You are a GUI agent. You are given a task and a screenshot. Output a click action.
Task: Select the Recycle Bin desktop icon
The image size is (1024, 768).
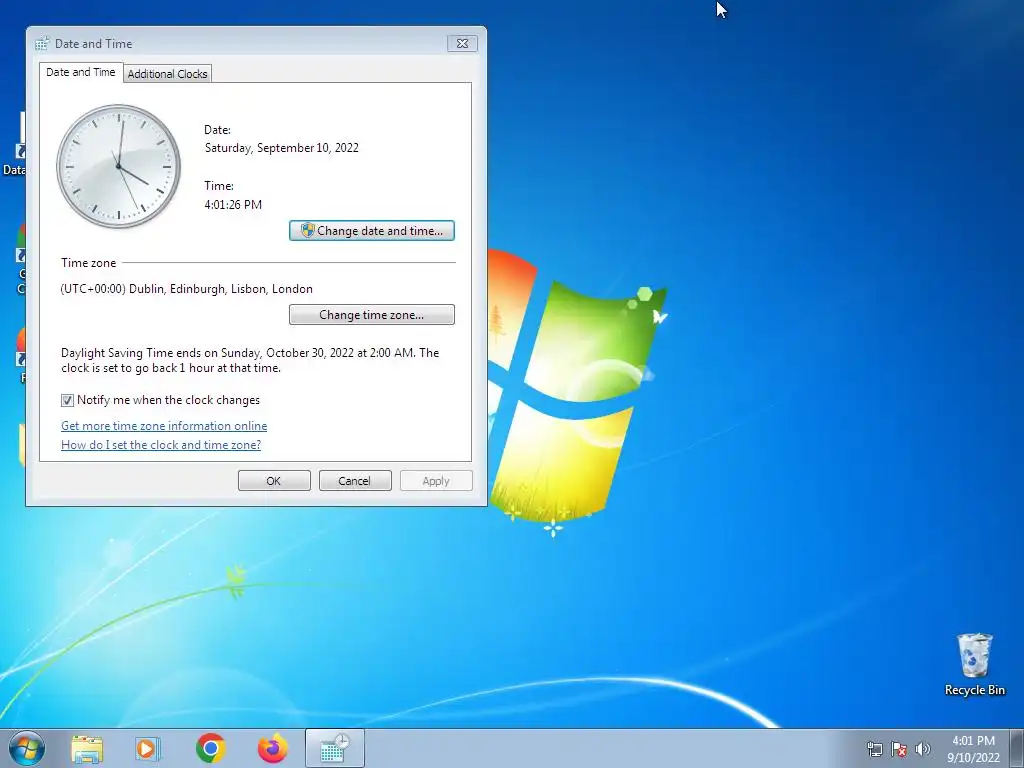point(974,664)
